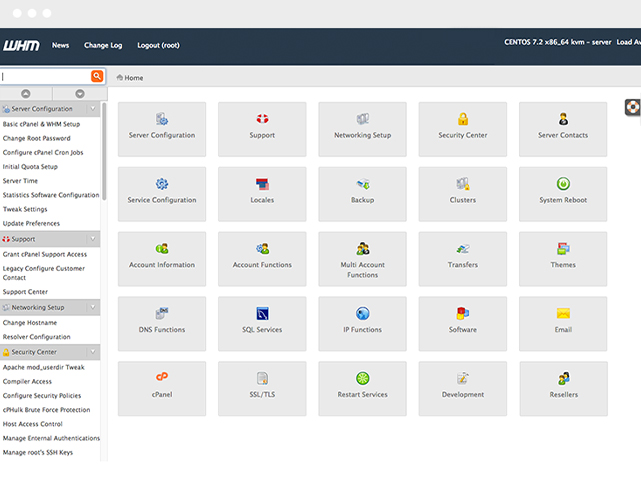Focus the sidebar search input field

click(x=45, y=76)
